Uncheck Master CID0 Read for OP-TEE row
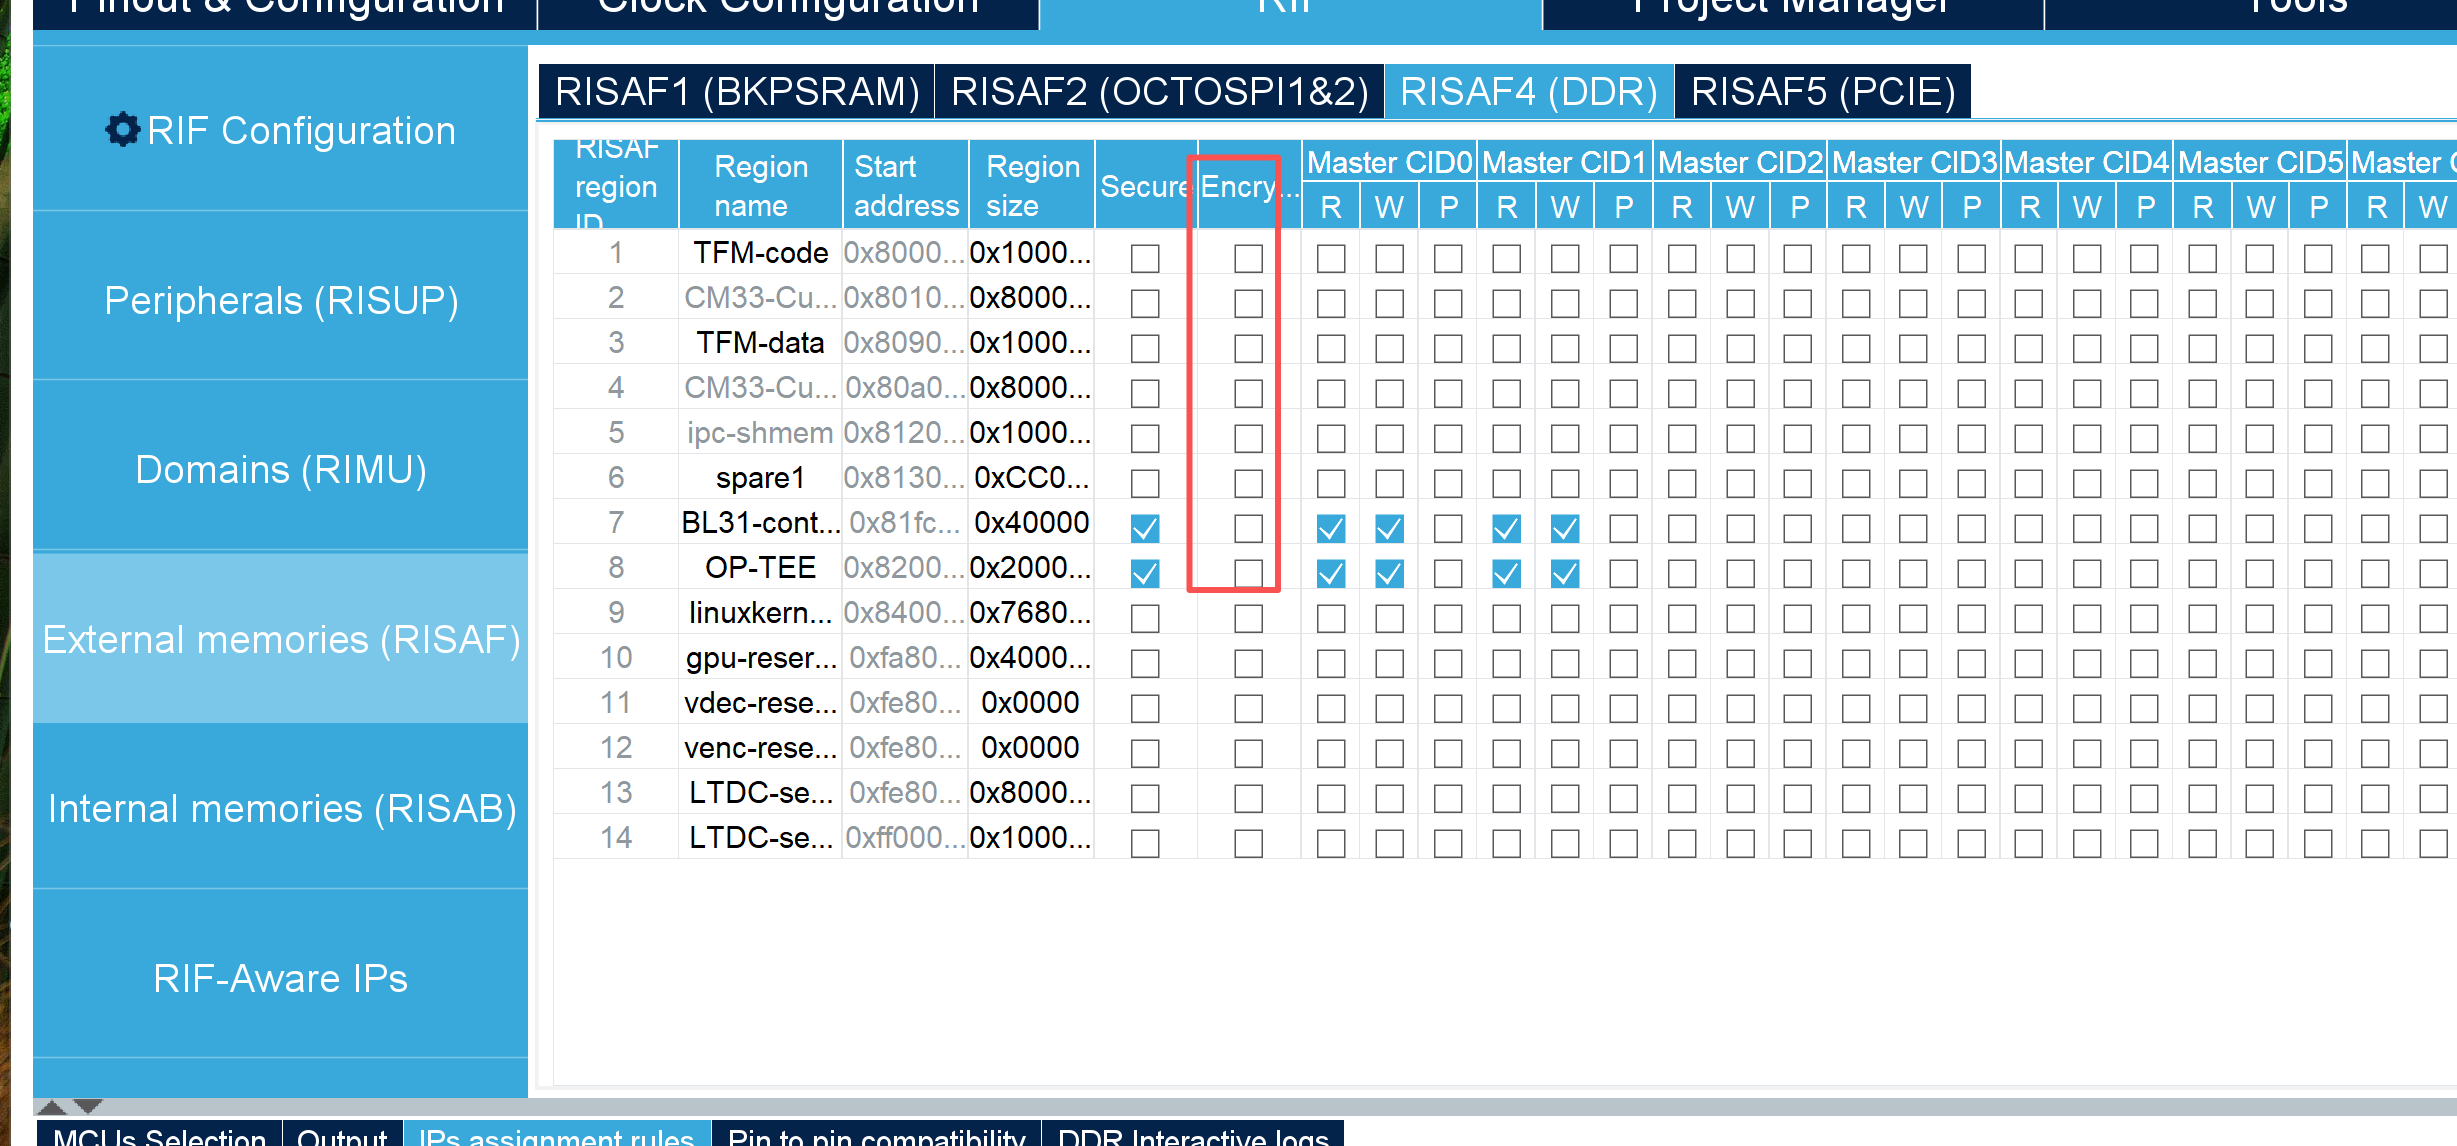2457x1146 pixels. [1330, 573]
